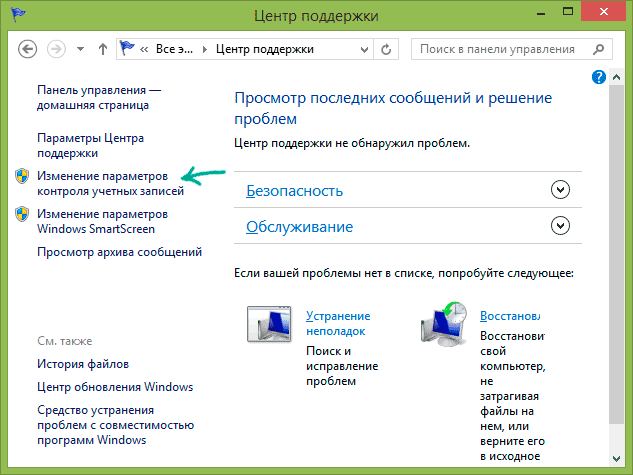
Task: Expand the 'Безопасность' section heading
Action: (x=294, y=190)
